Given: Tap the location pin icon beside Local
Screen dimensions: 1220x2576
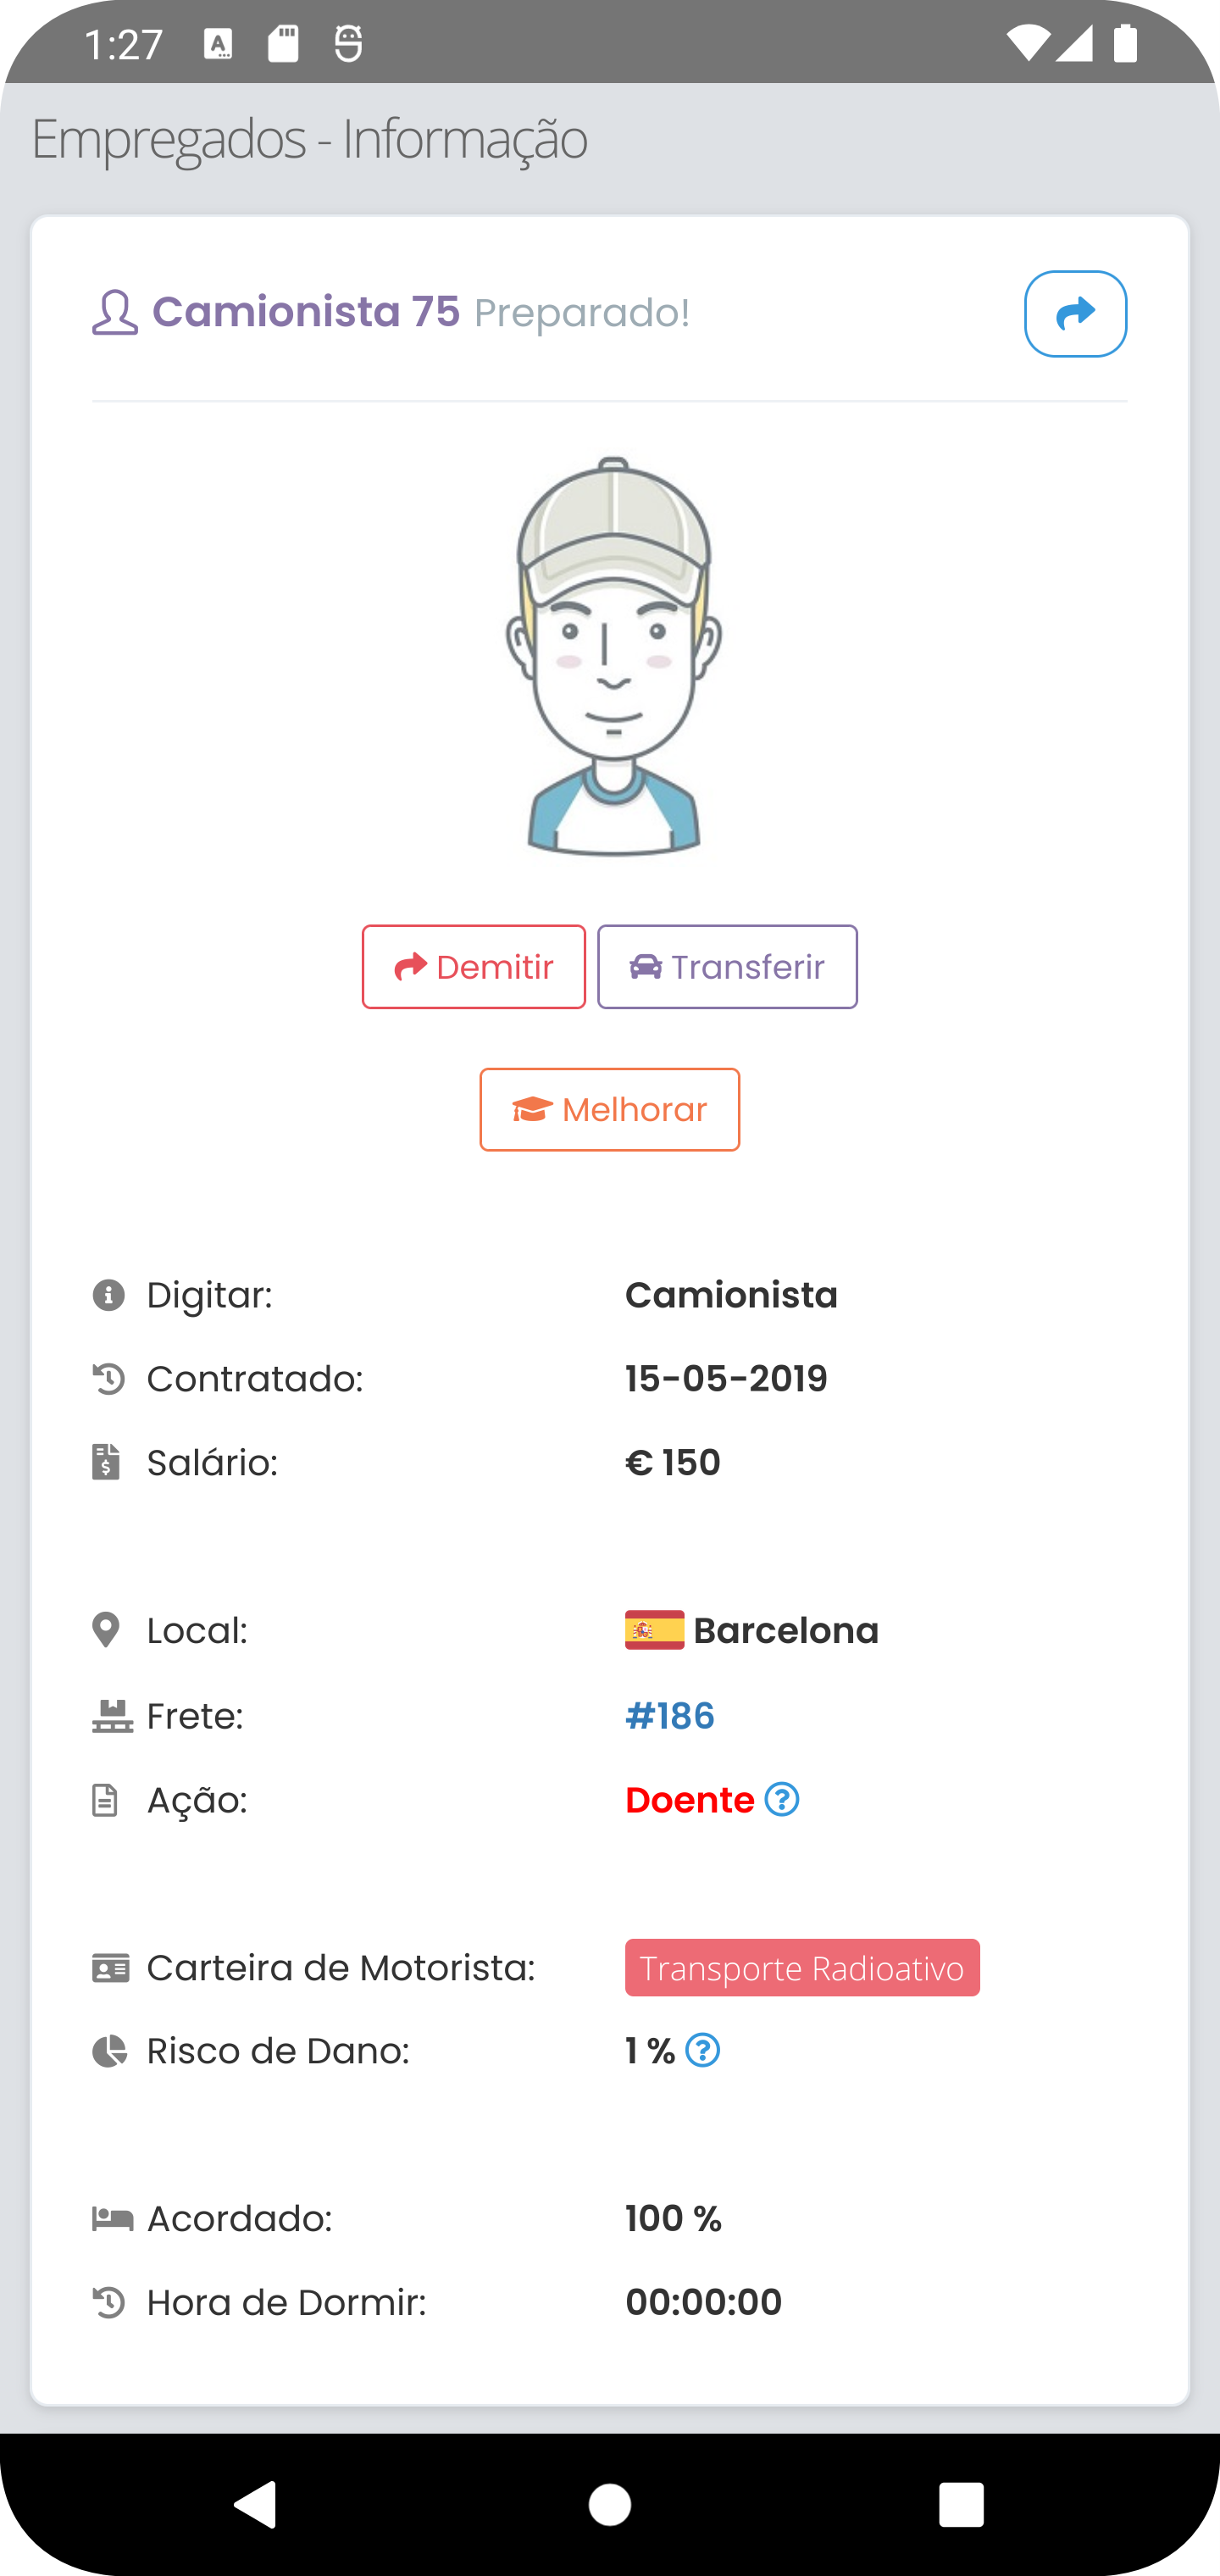Looking at the screenshot, I should [x=105, y=1630].
